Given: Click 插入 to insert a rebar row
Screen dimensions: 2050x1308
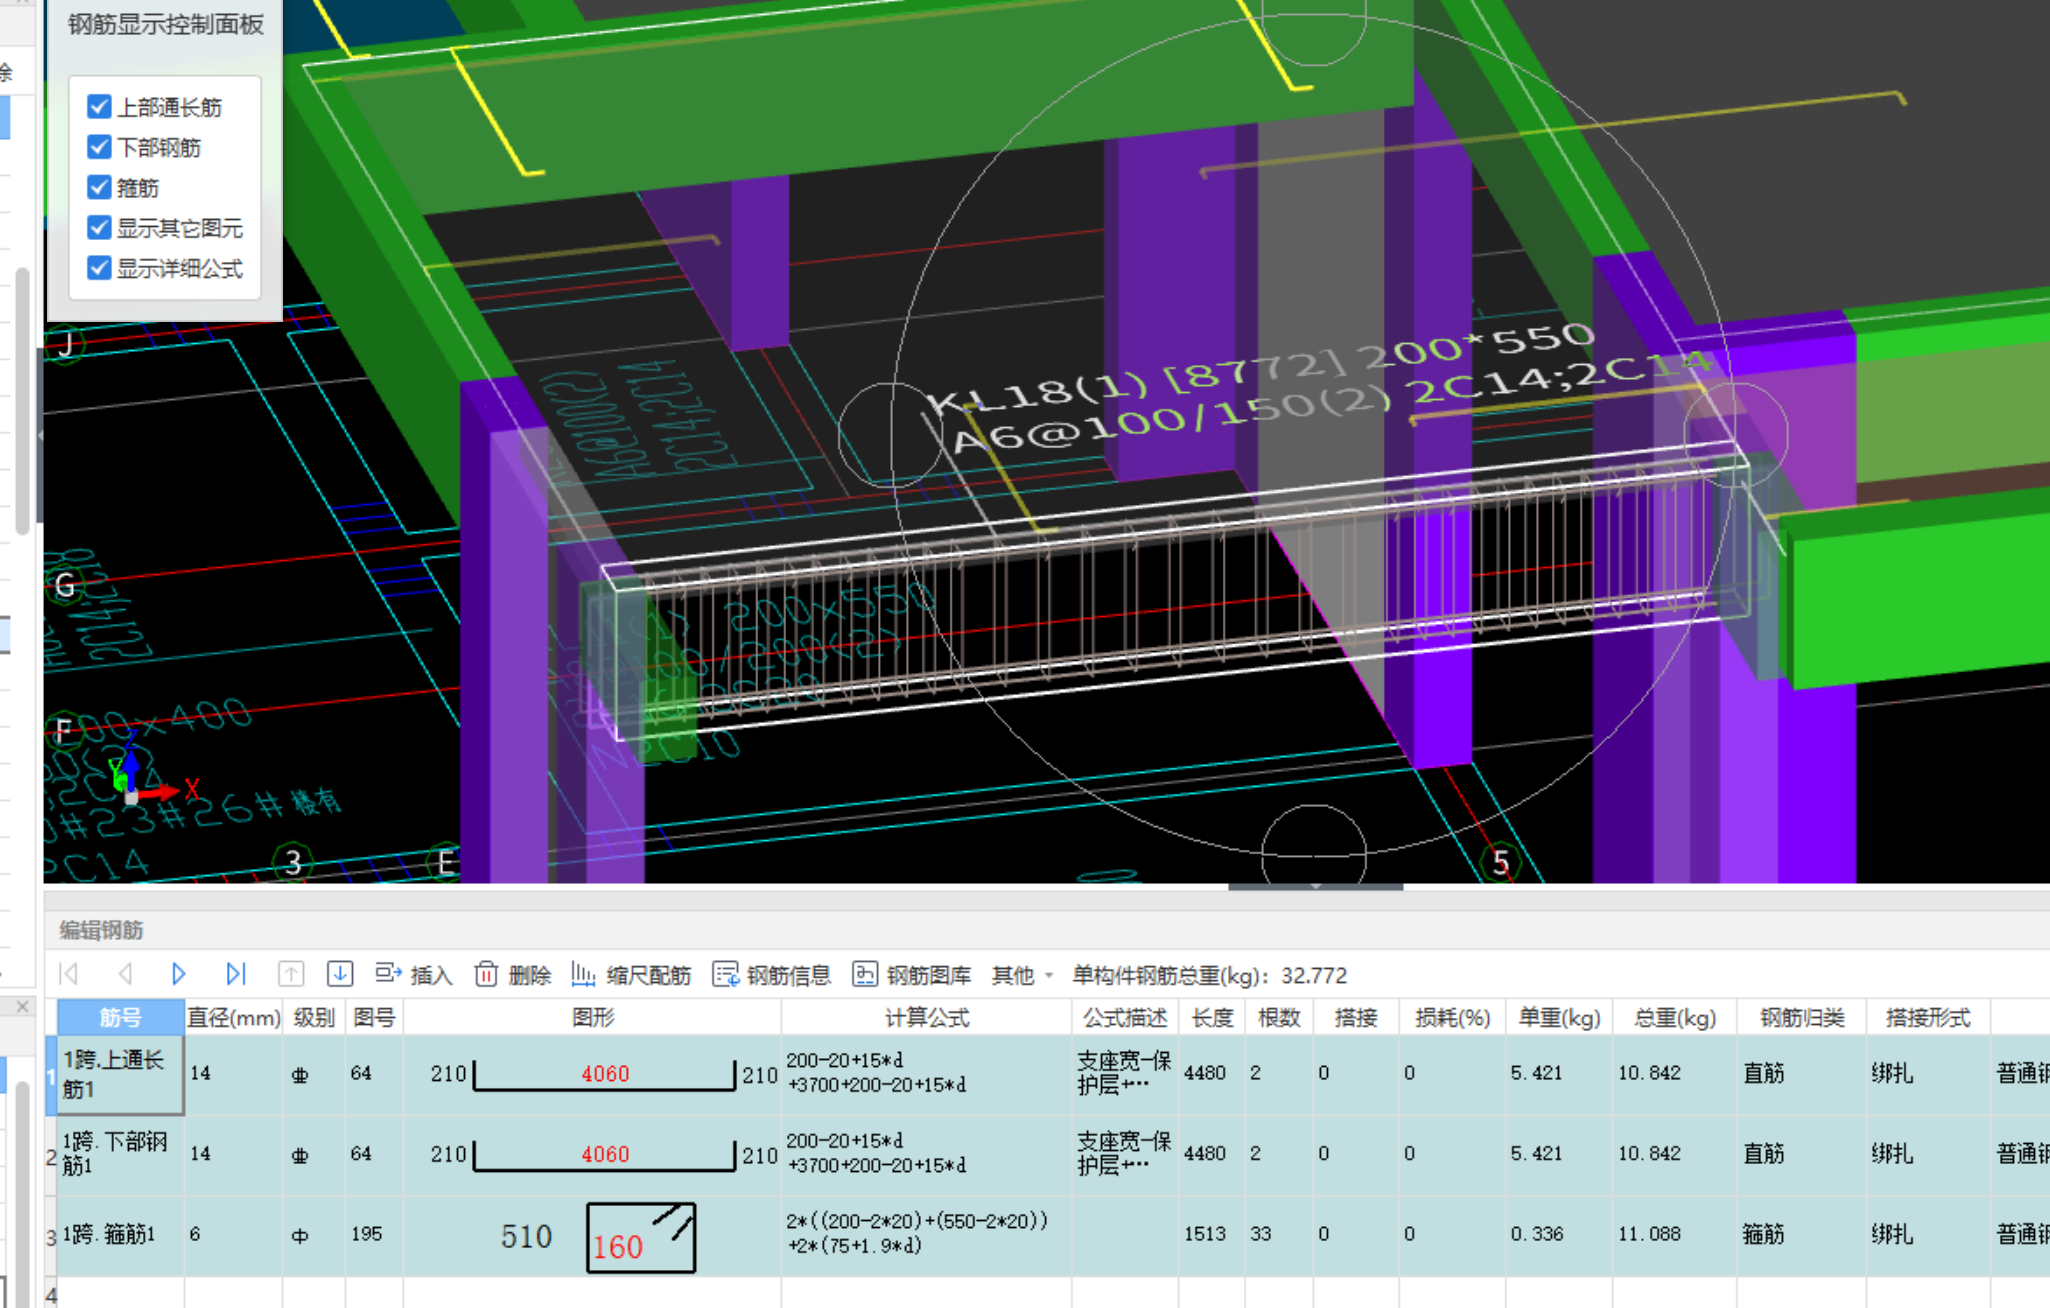Looking at the screenshot, I should tap(413, 974).
